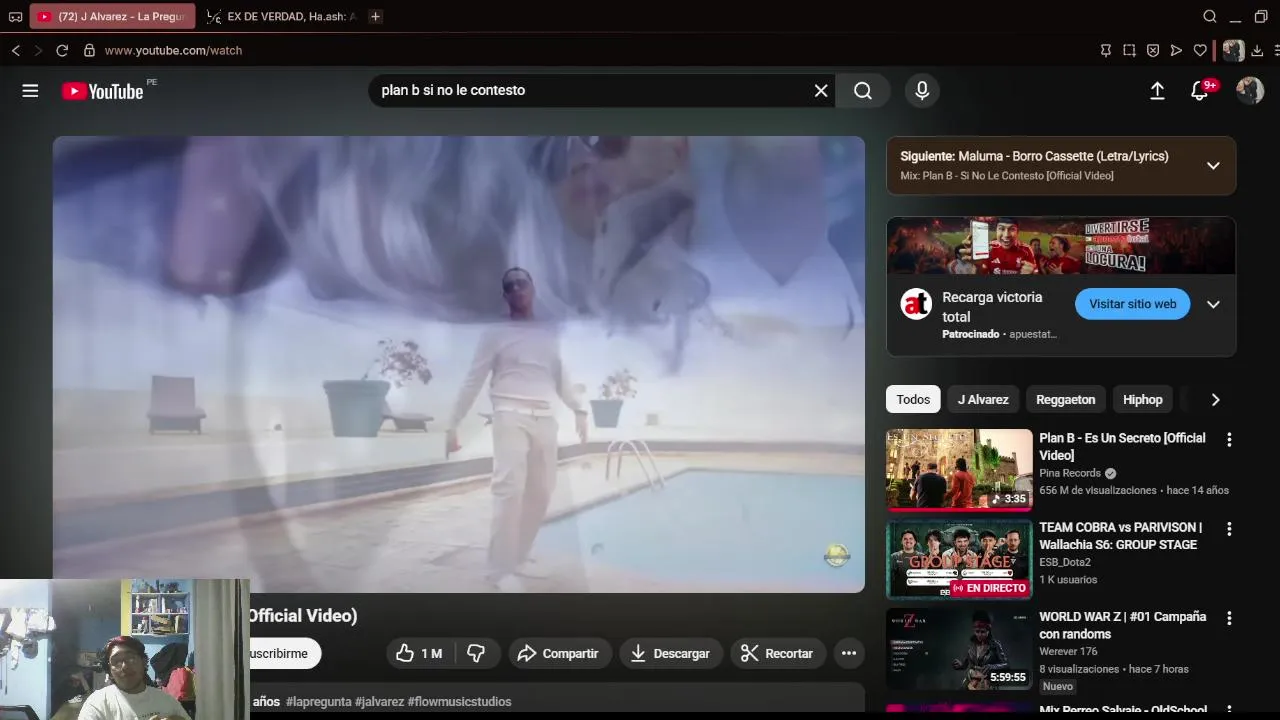Select the Todos filter chip
1280x720 pixels.
tap(913, 399)
